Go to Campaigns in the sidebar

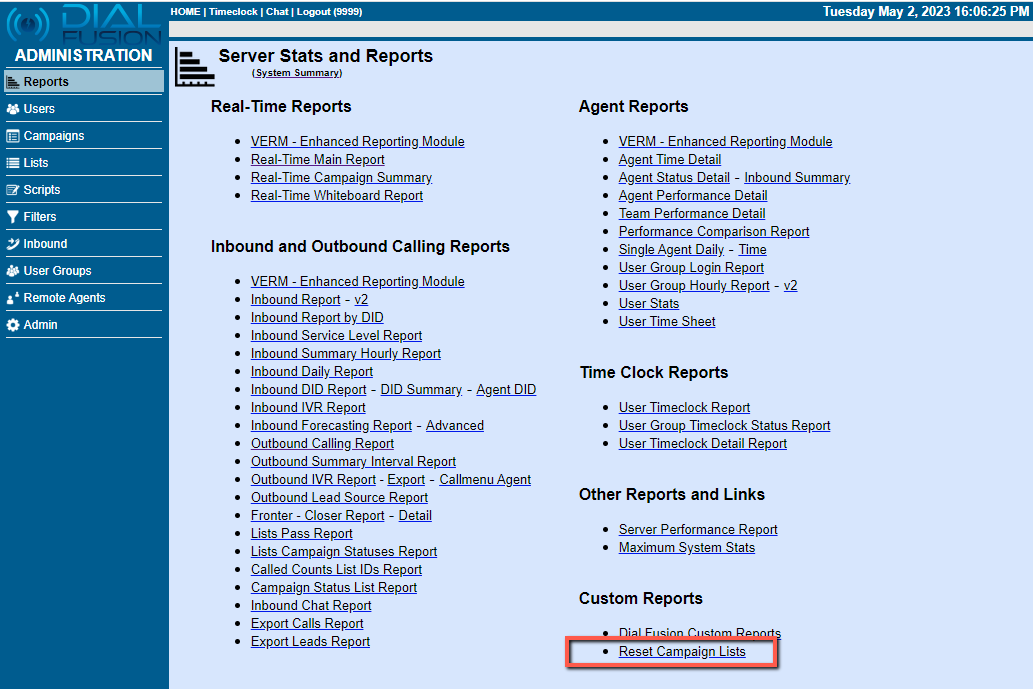(84, 136)
